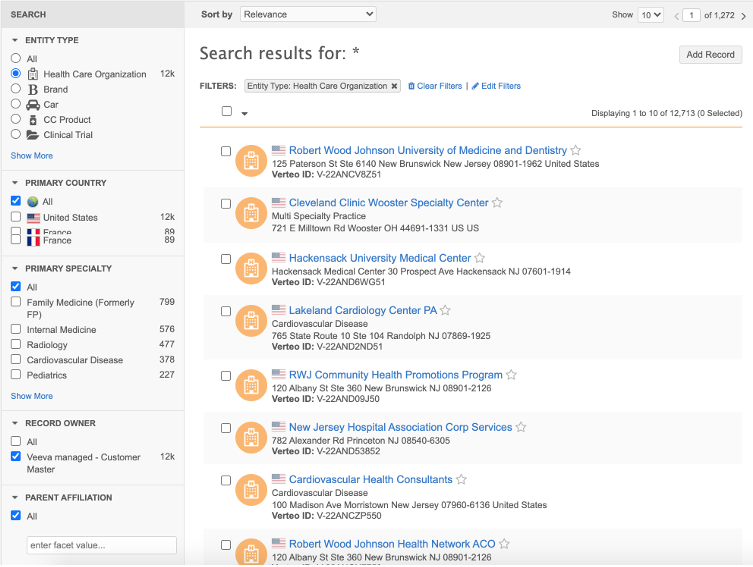Collapse the Parent Affiliation facet section

15,497
